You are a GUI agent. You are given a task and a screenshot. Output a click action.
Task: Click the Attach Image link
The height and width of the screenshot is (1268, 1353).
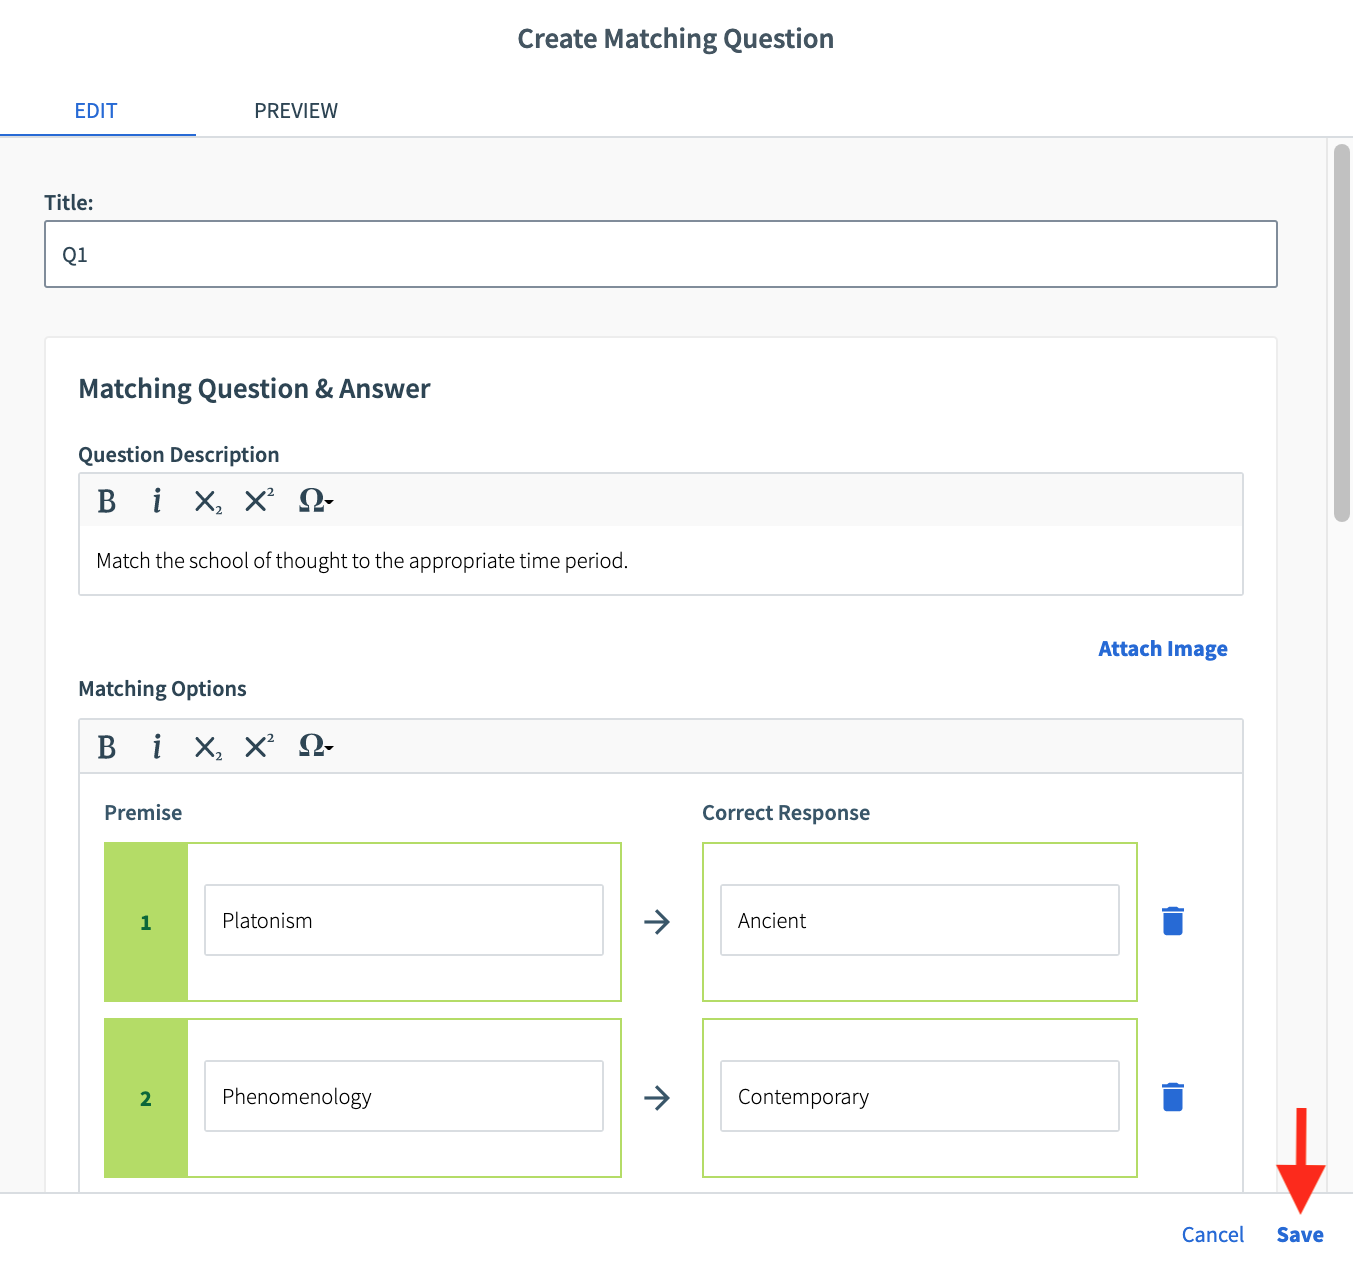click(x=1162, y=649)
